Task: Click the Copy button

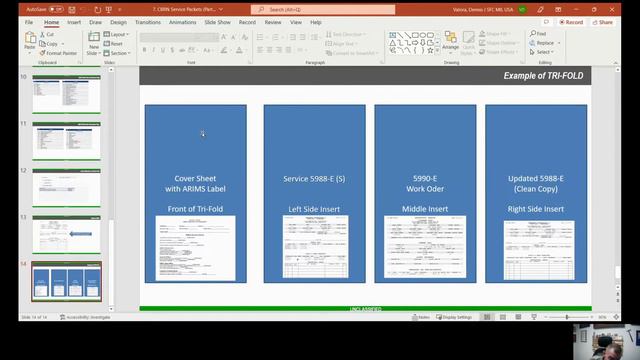Action: pyautogui.click(x=49, y=44)
